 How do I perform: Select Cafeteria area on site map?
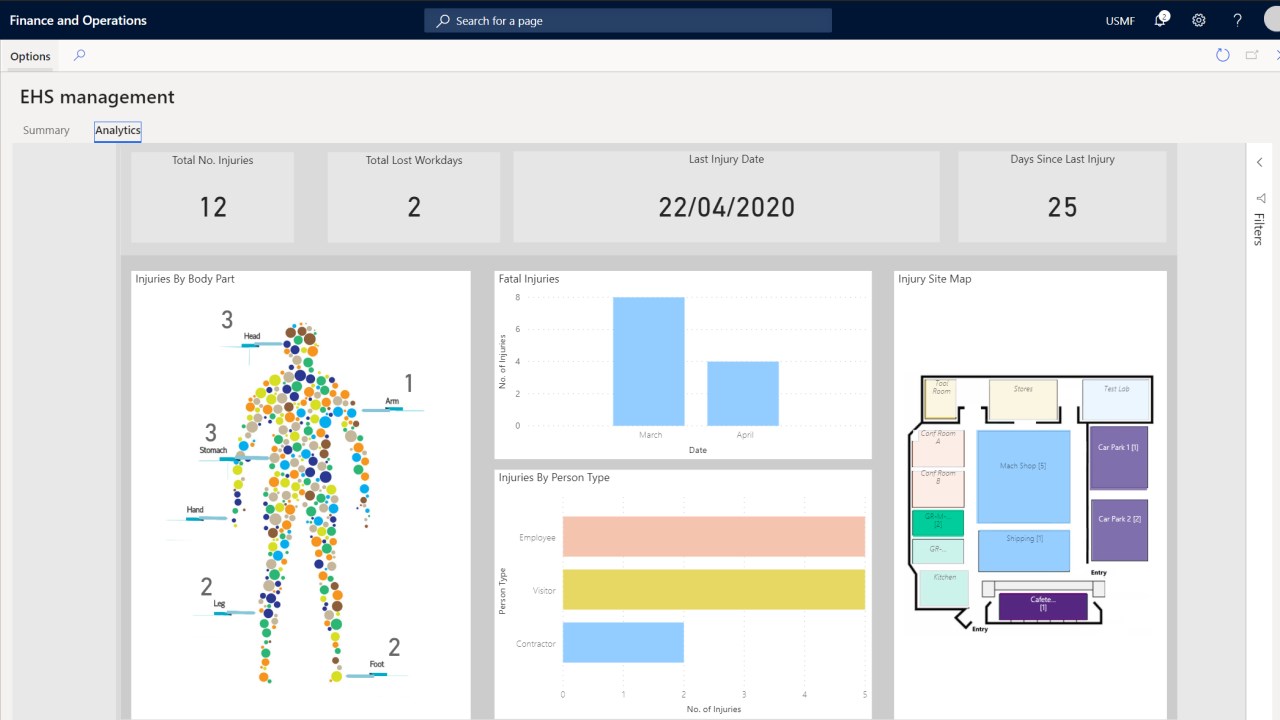coord(1043,605)
